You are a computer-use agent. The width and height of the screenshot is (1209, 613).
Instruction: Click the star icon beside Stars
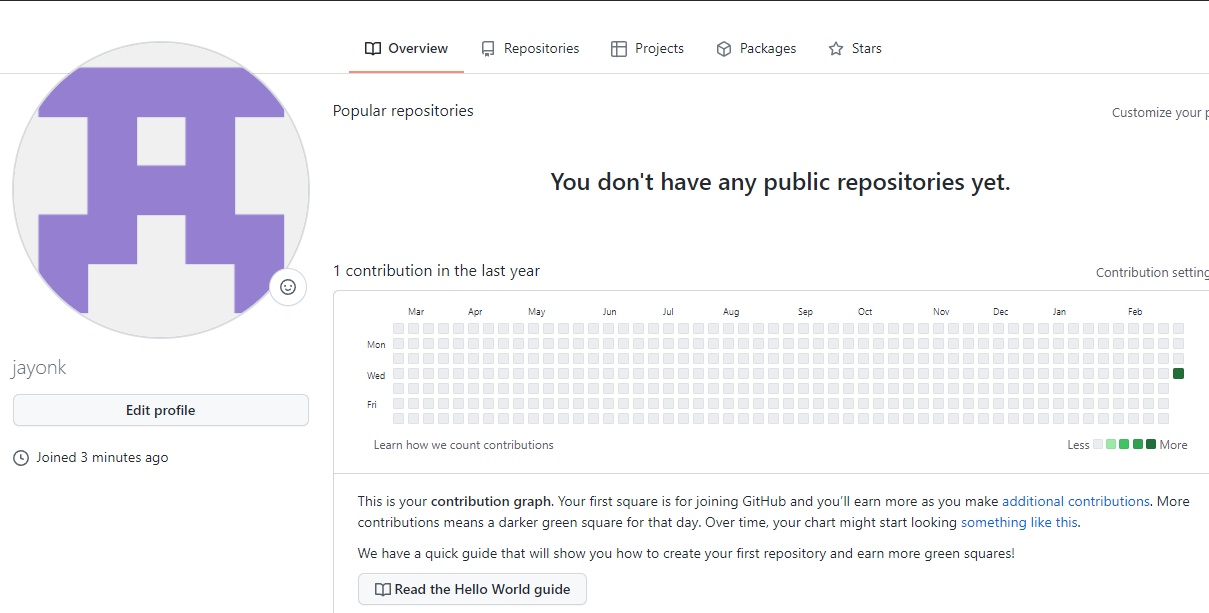click(836, 48)
